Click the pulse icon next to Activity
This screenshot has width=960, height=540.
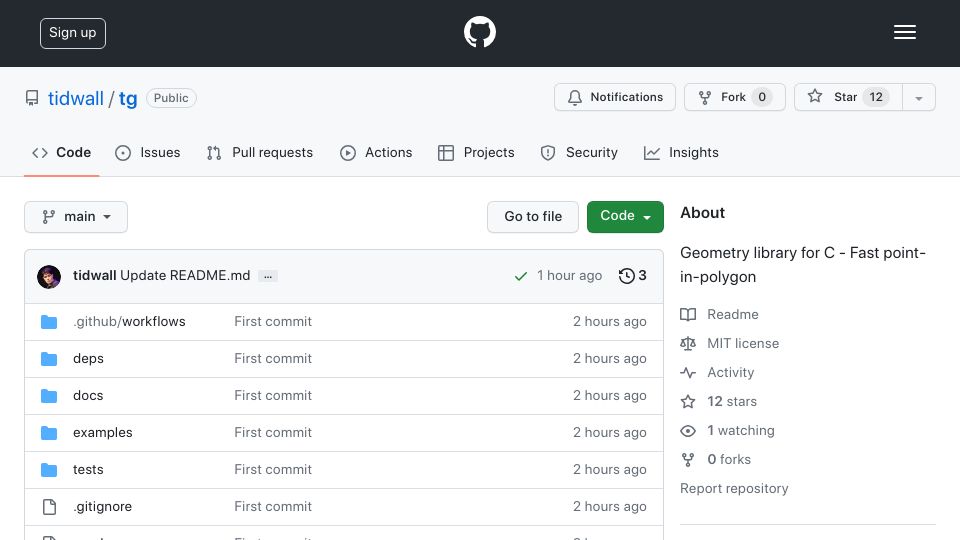688,372
